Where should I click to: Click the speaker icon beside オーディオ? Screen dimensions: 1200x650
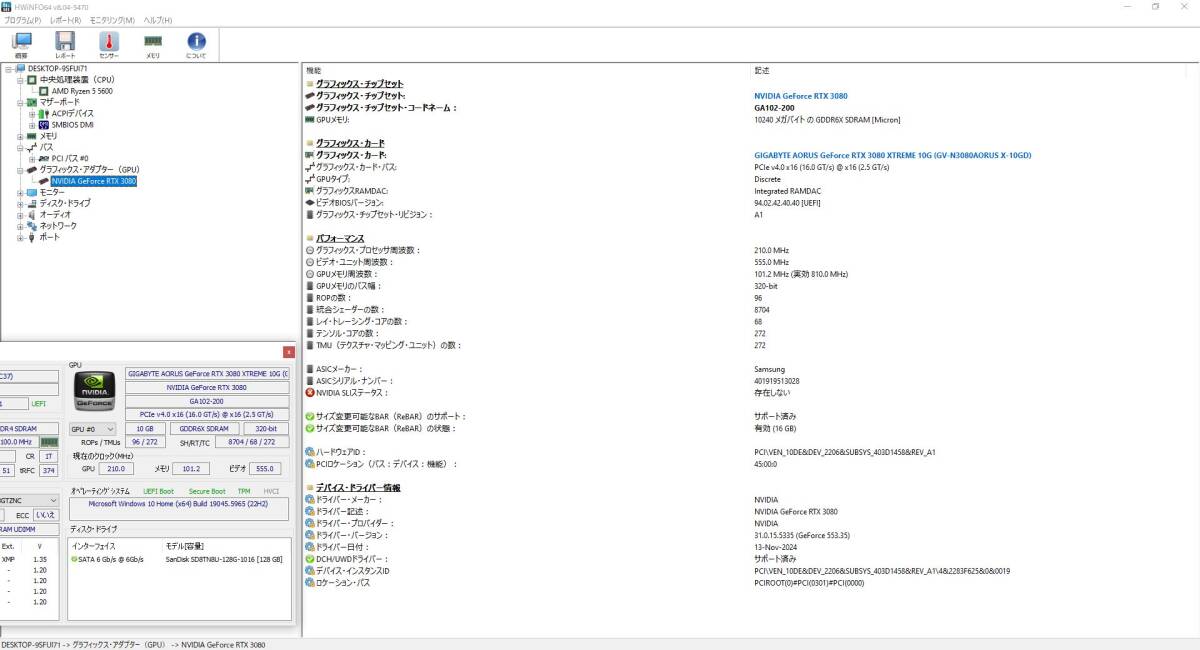click(32, 214)
